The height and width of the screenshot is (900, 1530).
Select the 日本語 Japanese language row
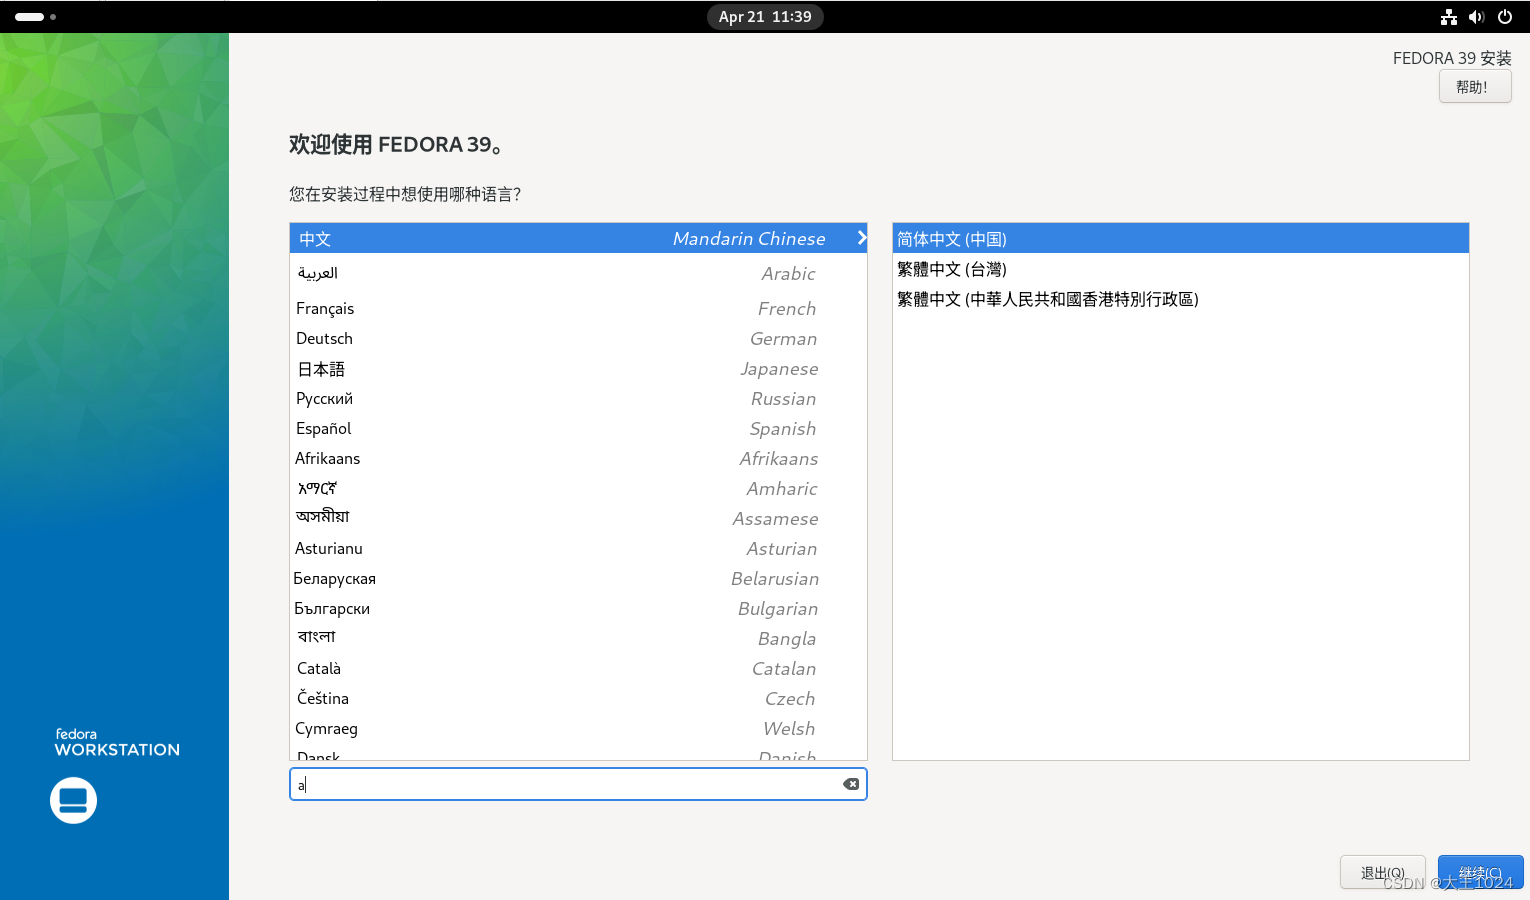(x=578, y=368)
